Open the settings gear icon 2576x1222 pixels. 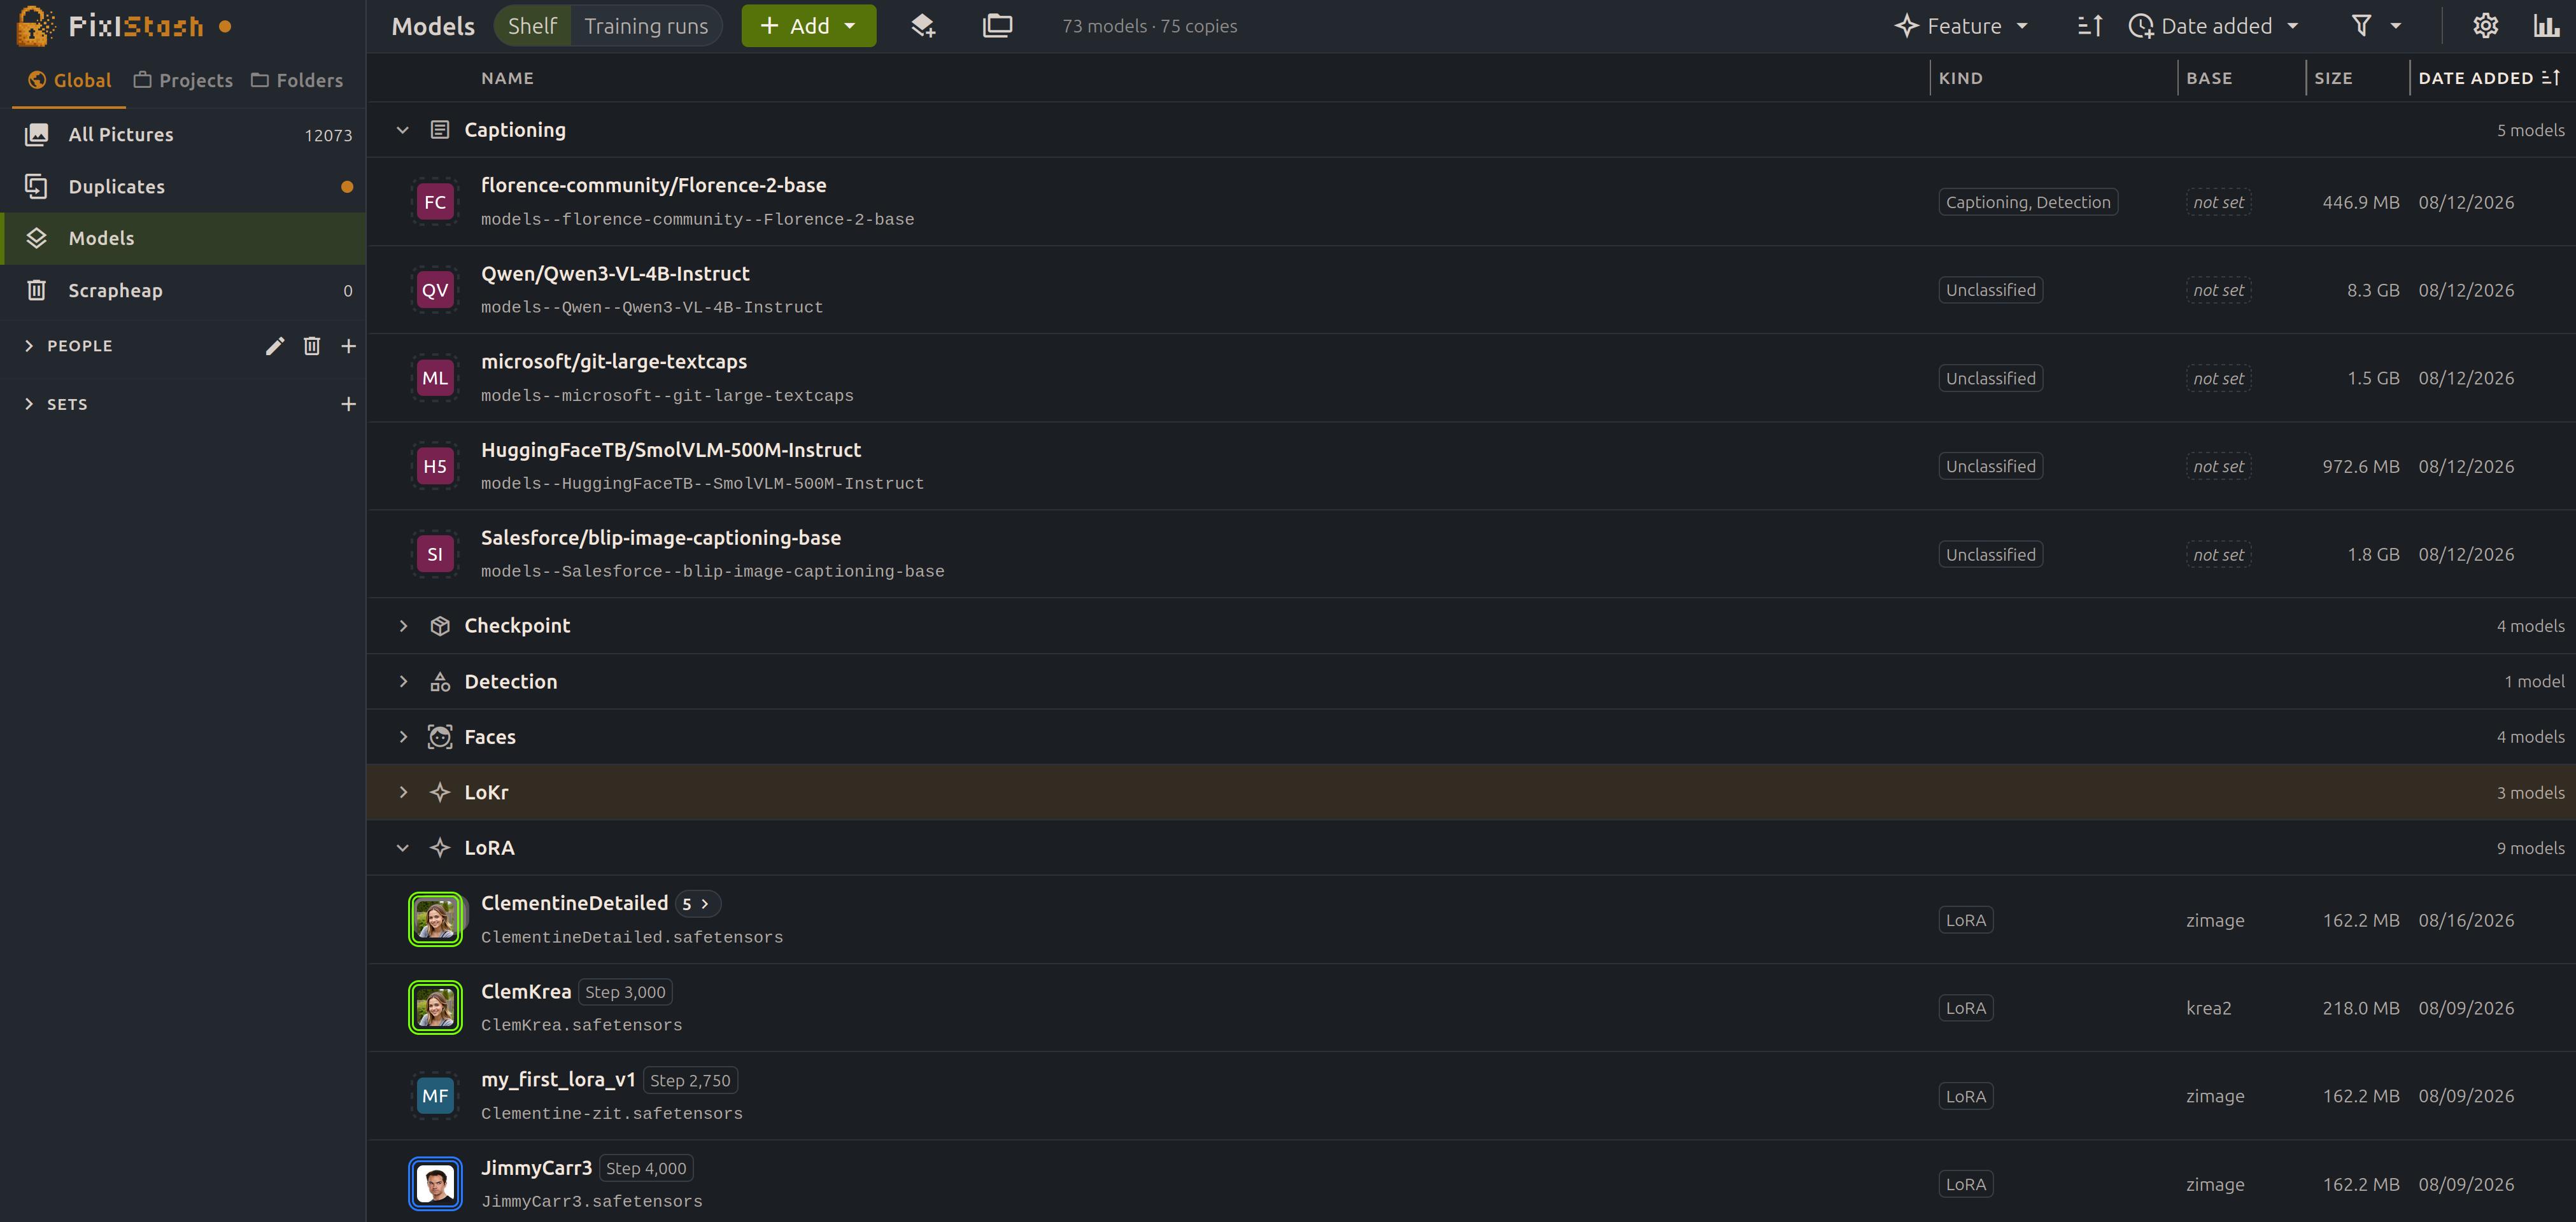click(2485, 26)
